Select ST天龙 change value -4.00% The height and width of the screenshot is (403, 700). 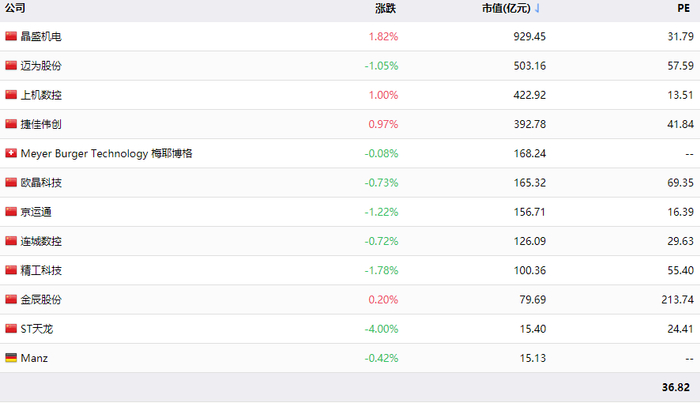click(x=381, y=328)
